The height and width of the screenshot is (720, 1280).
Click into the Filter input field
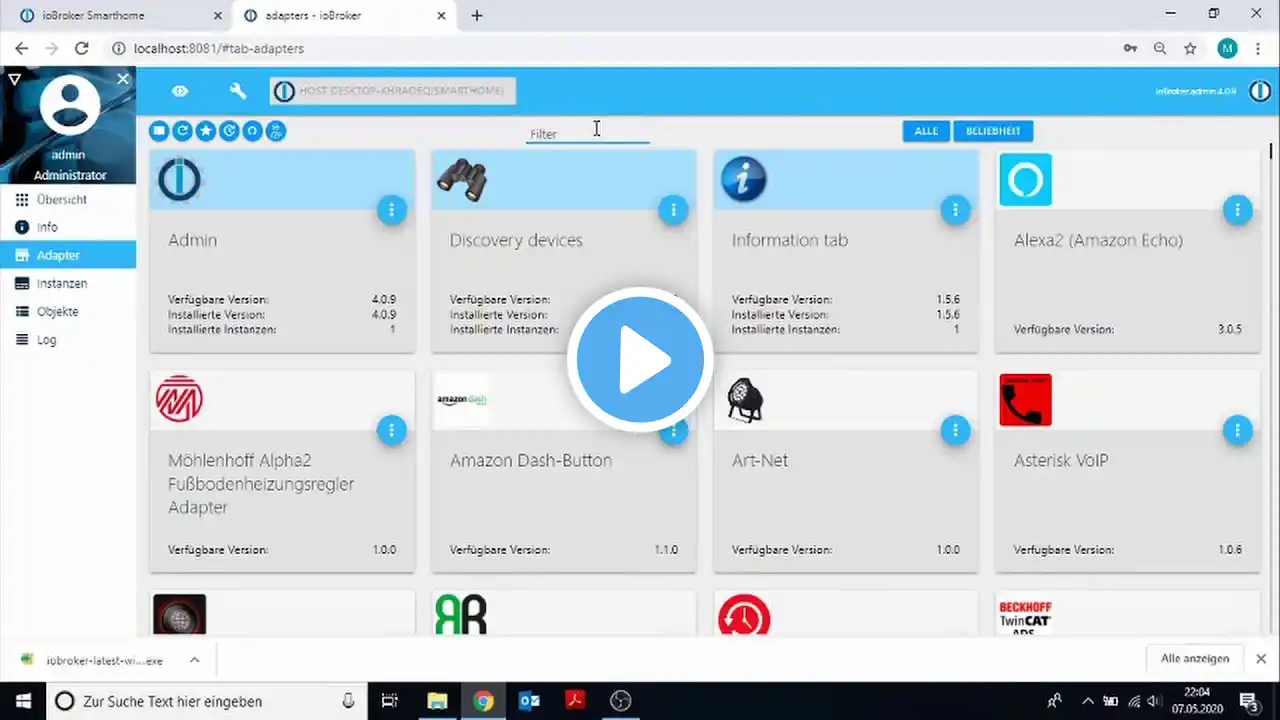pos(588,133)
